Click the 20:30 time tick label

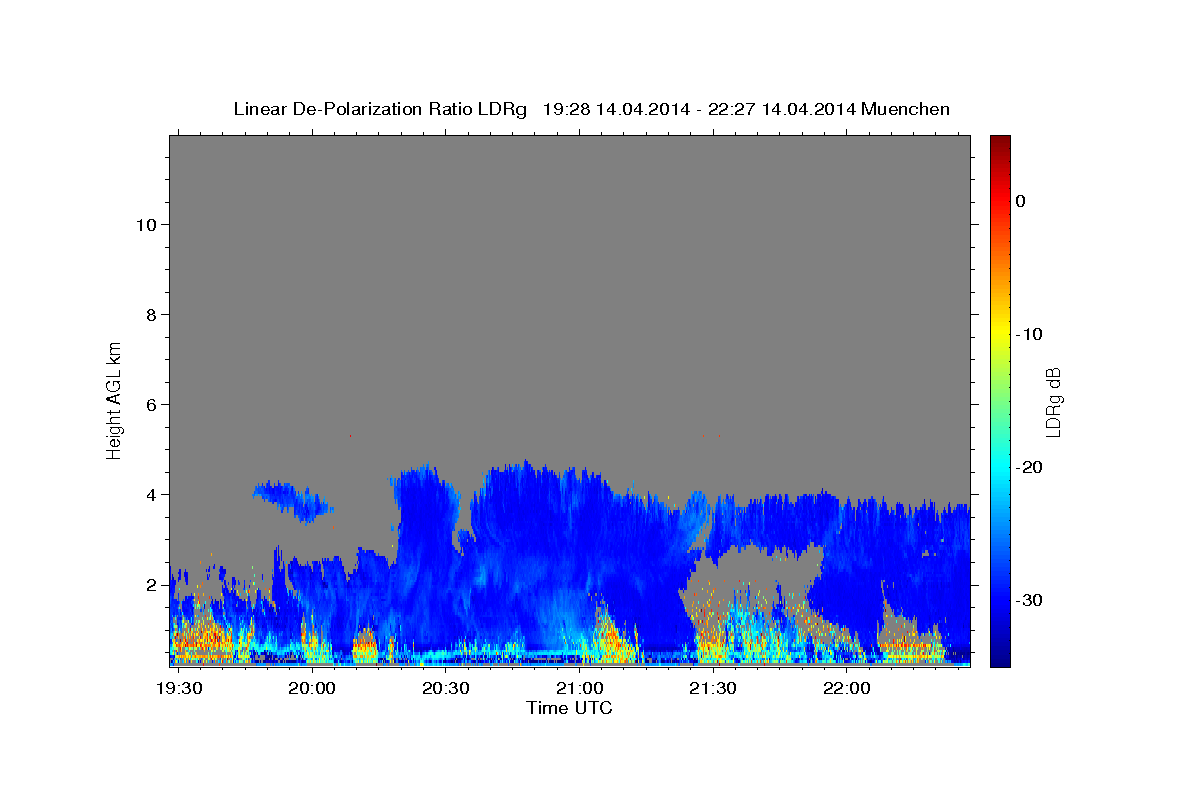coord(446,689)
